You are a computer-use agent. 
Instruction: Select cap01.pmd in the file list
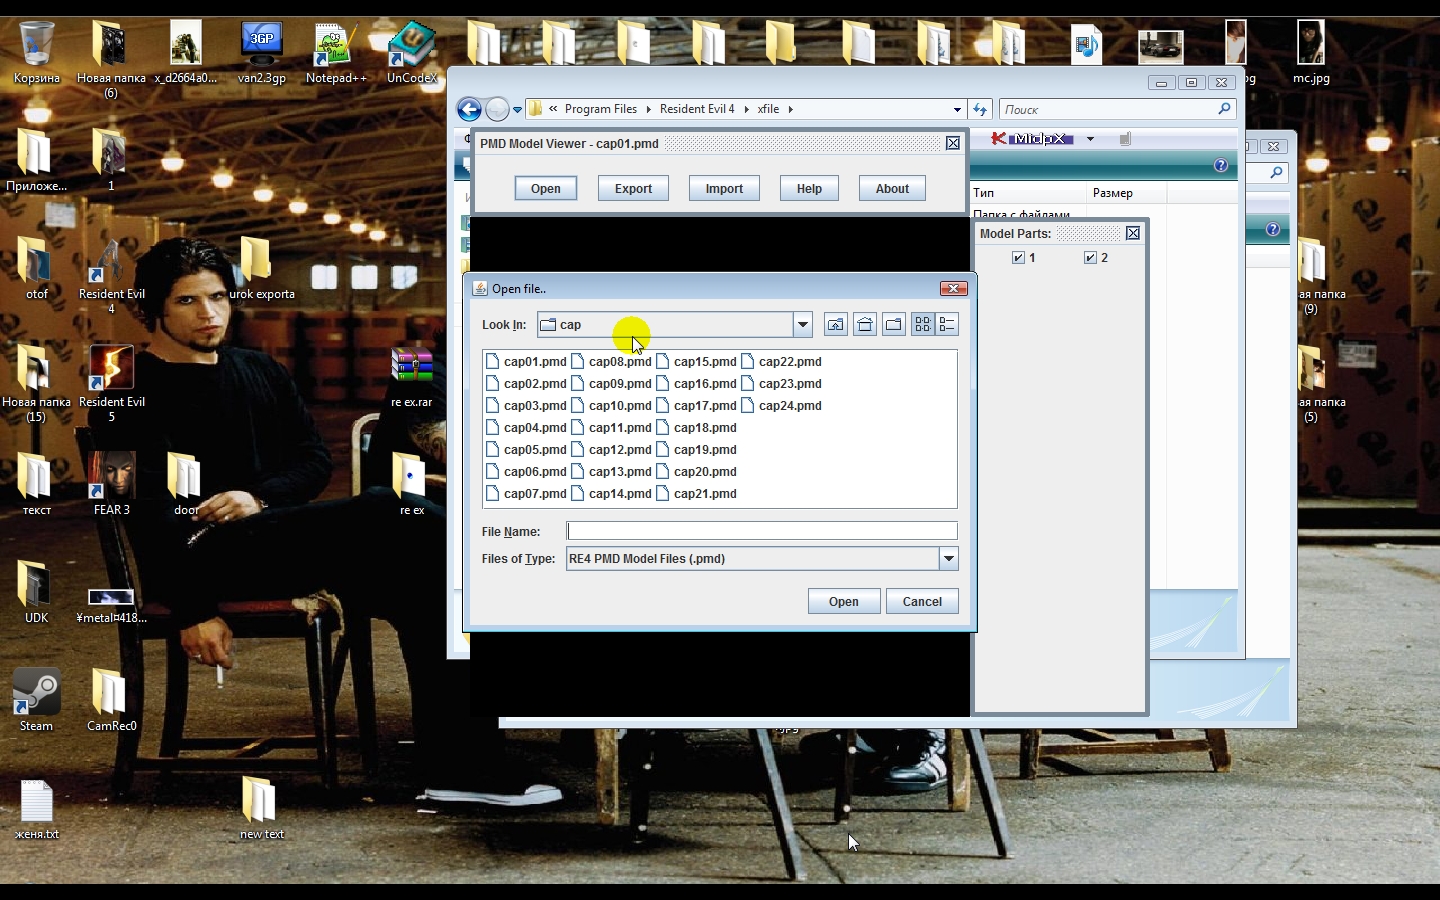(x=526, y=362)
